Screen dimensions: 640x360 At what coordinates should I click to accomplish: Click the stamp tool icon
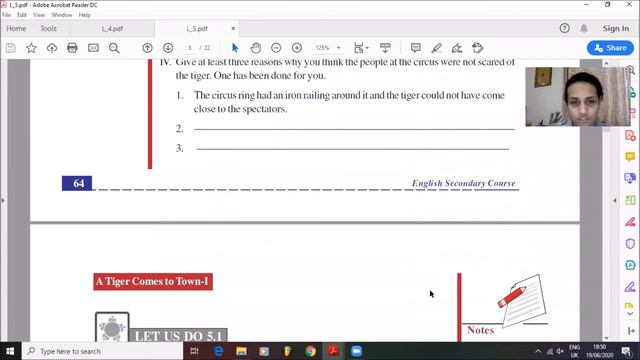point(478,48)
